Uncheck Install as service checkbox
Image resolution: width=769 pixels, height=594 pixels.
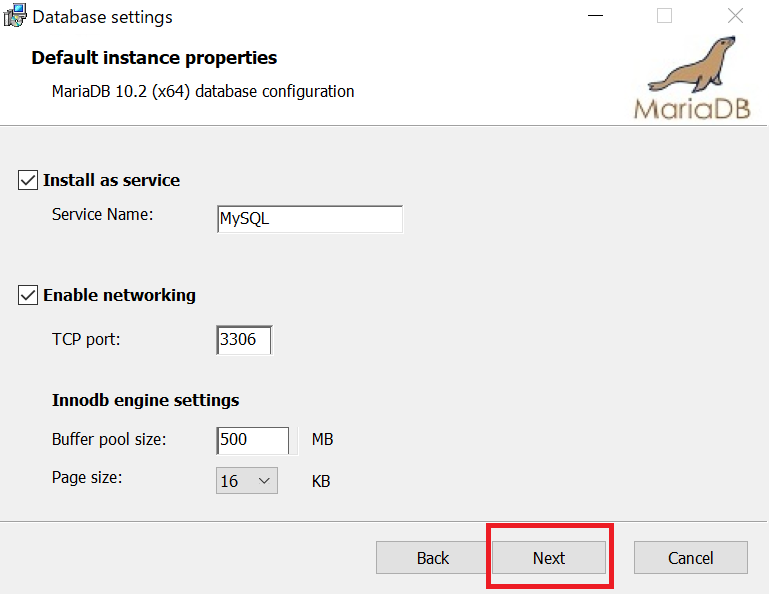(28, 180)
